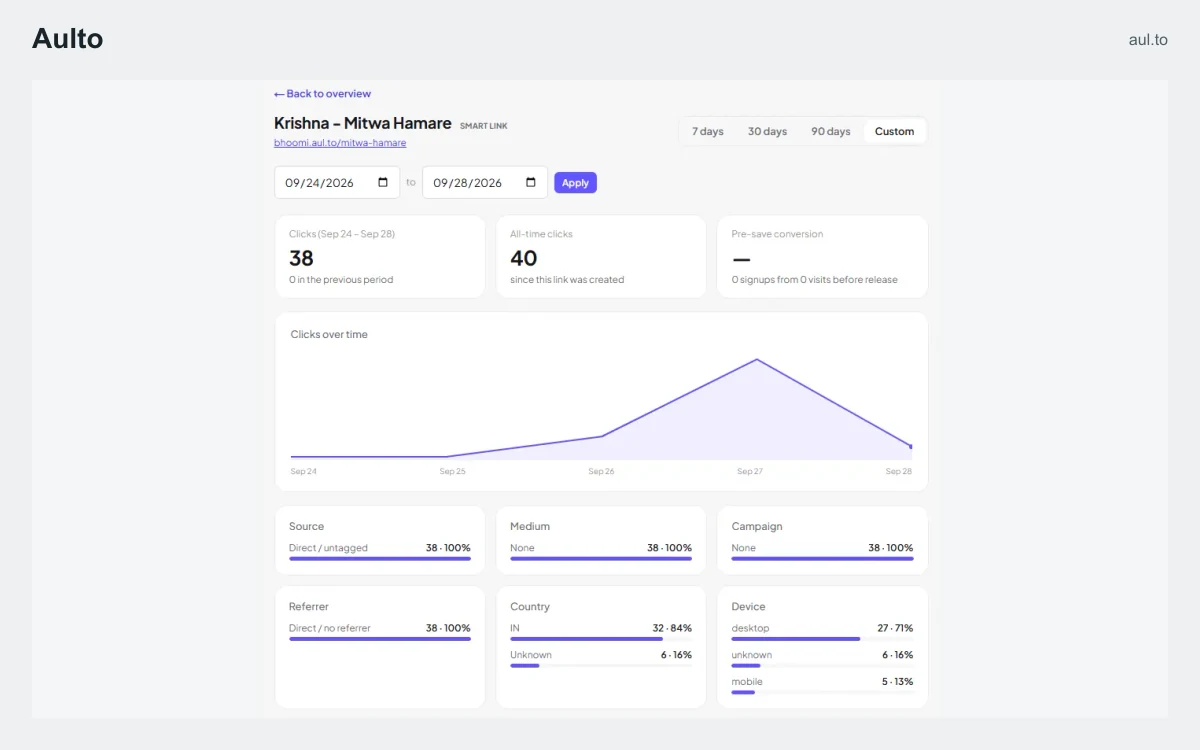The width and height of the screenshot is (1200, 750).
Task: Switch to the 7 days range
Action: point(708,132)
